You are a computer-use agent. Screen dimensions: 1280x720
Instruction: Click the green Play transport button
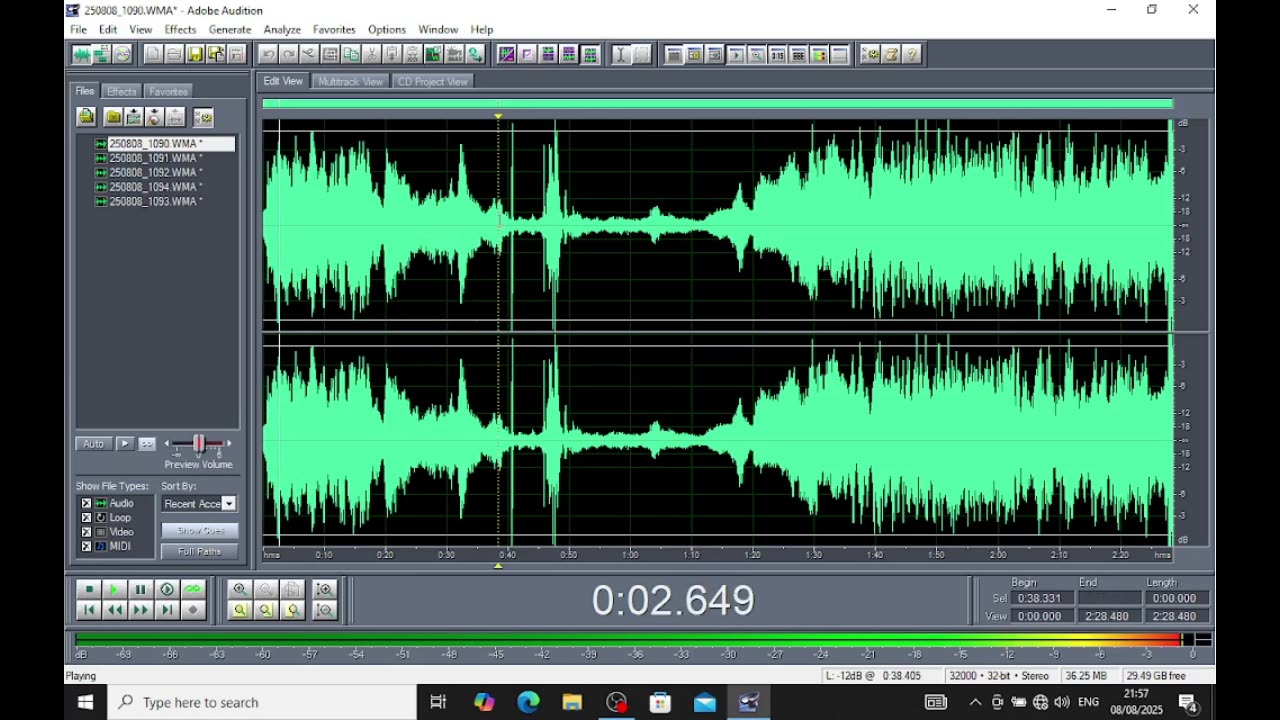114,590
